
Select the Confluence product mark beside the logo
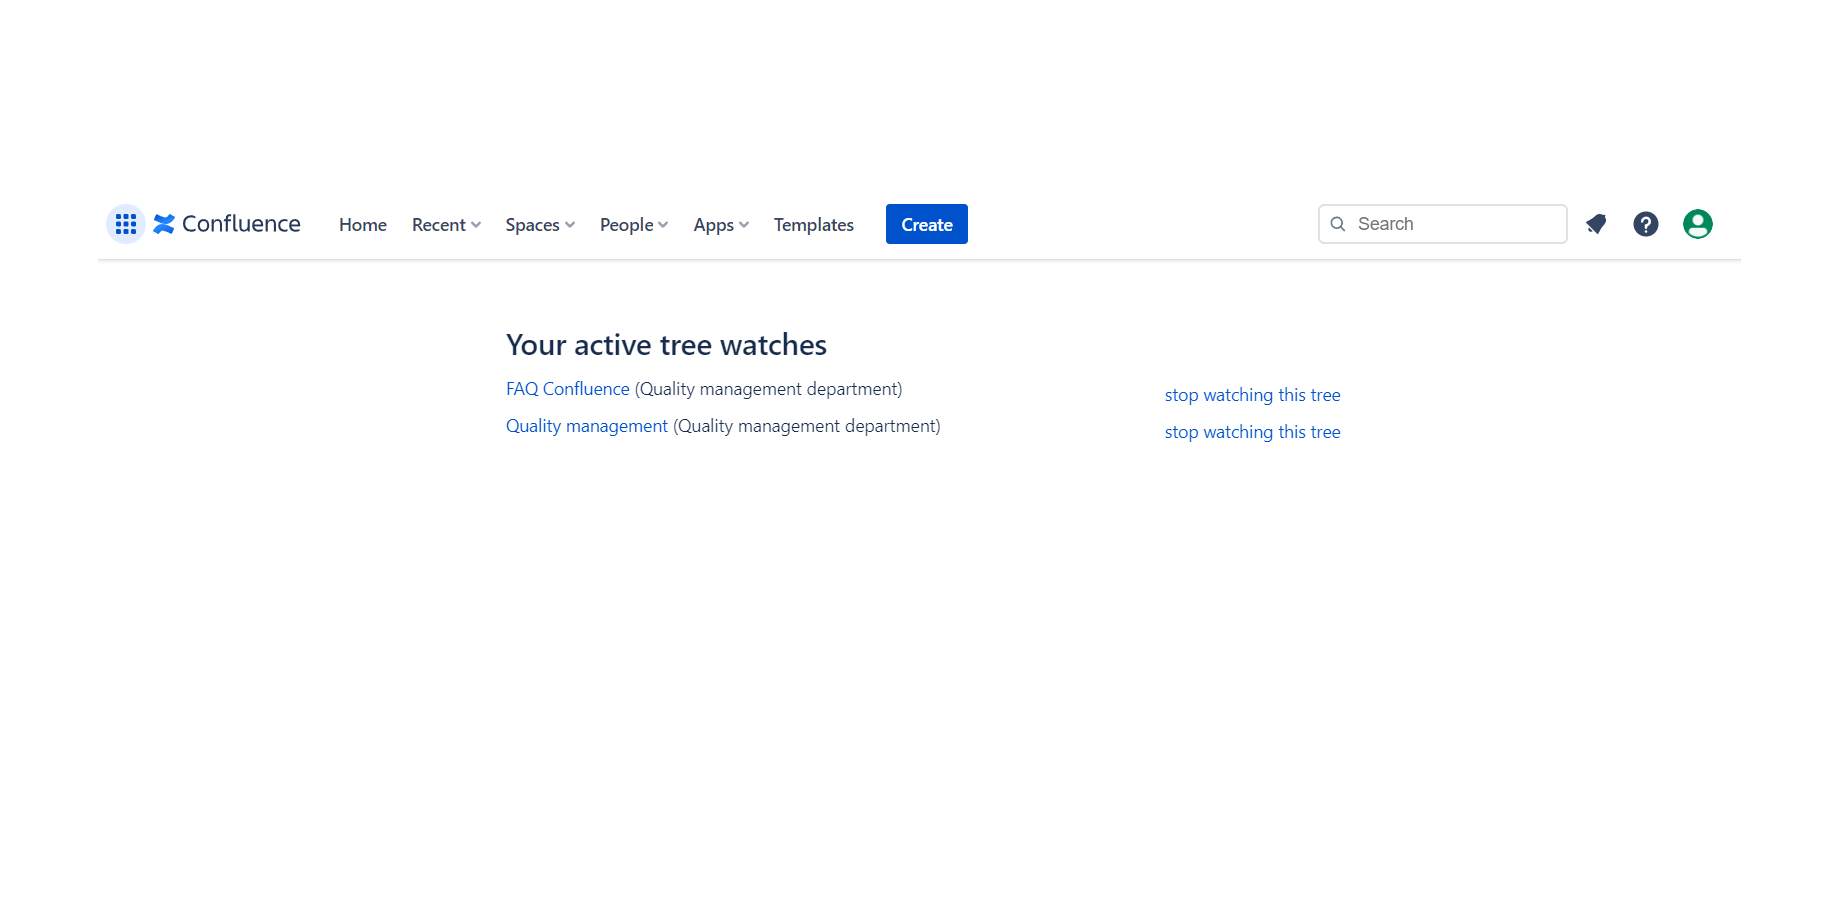164,224
